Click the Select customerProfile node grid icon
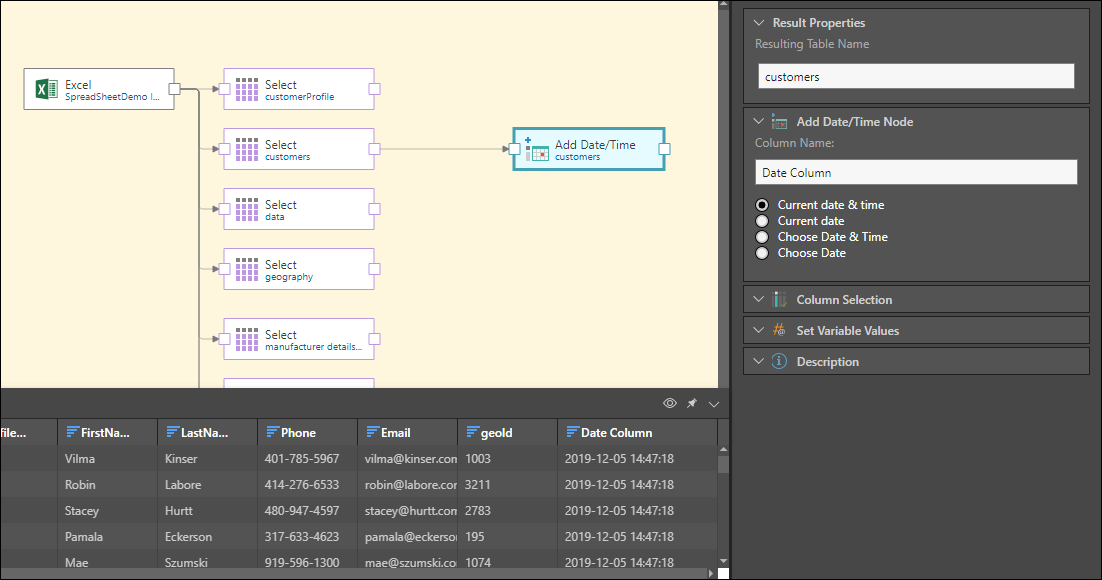The image size is (1102, 580). [x=246, y=89]
